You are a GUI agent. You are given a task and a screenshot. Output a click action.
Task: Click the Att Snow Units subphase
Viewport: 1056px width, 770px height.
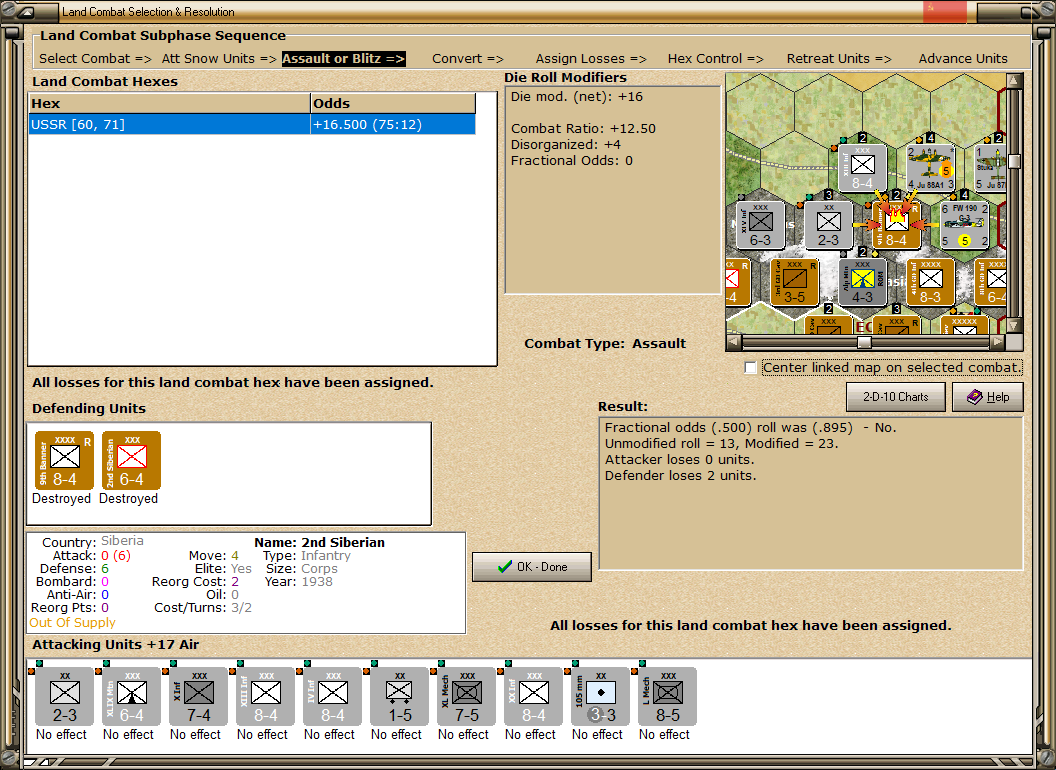pos(219,59)
